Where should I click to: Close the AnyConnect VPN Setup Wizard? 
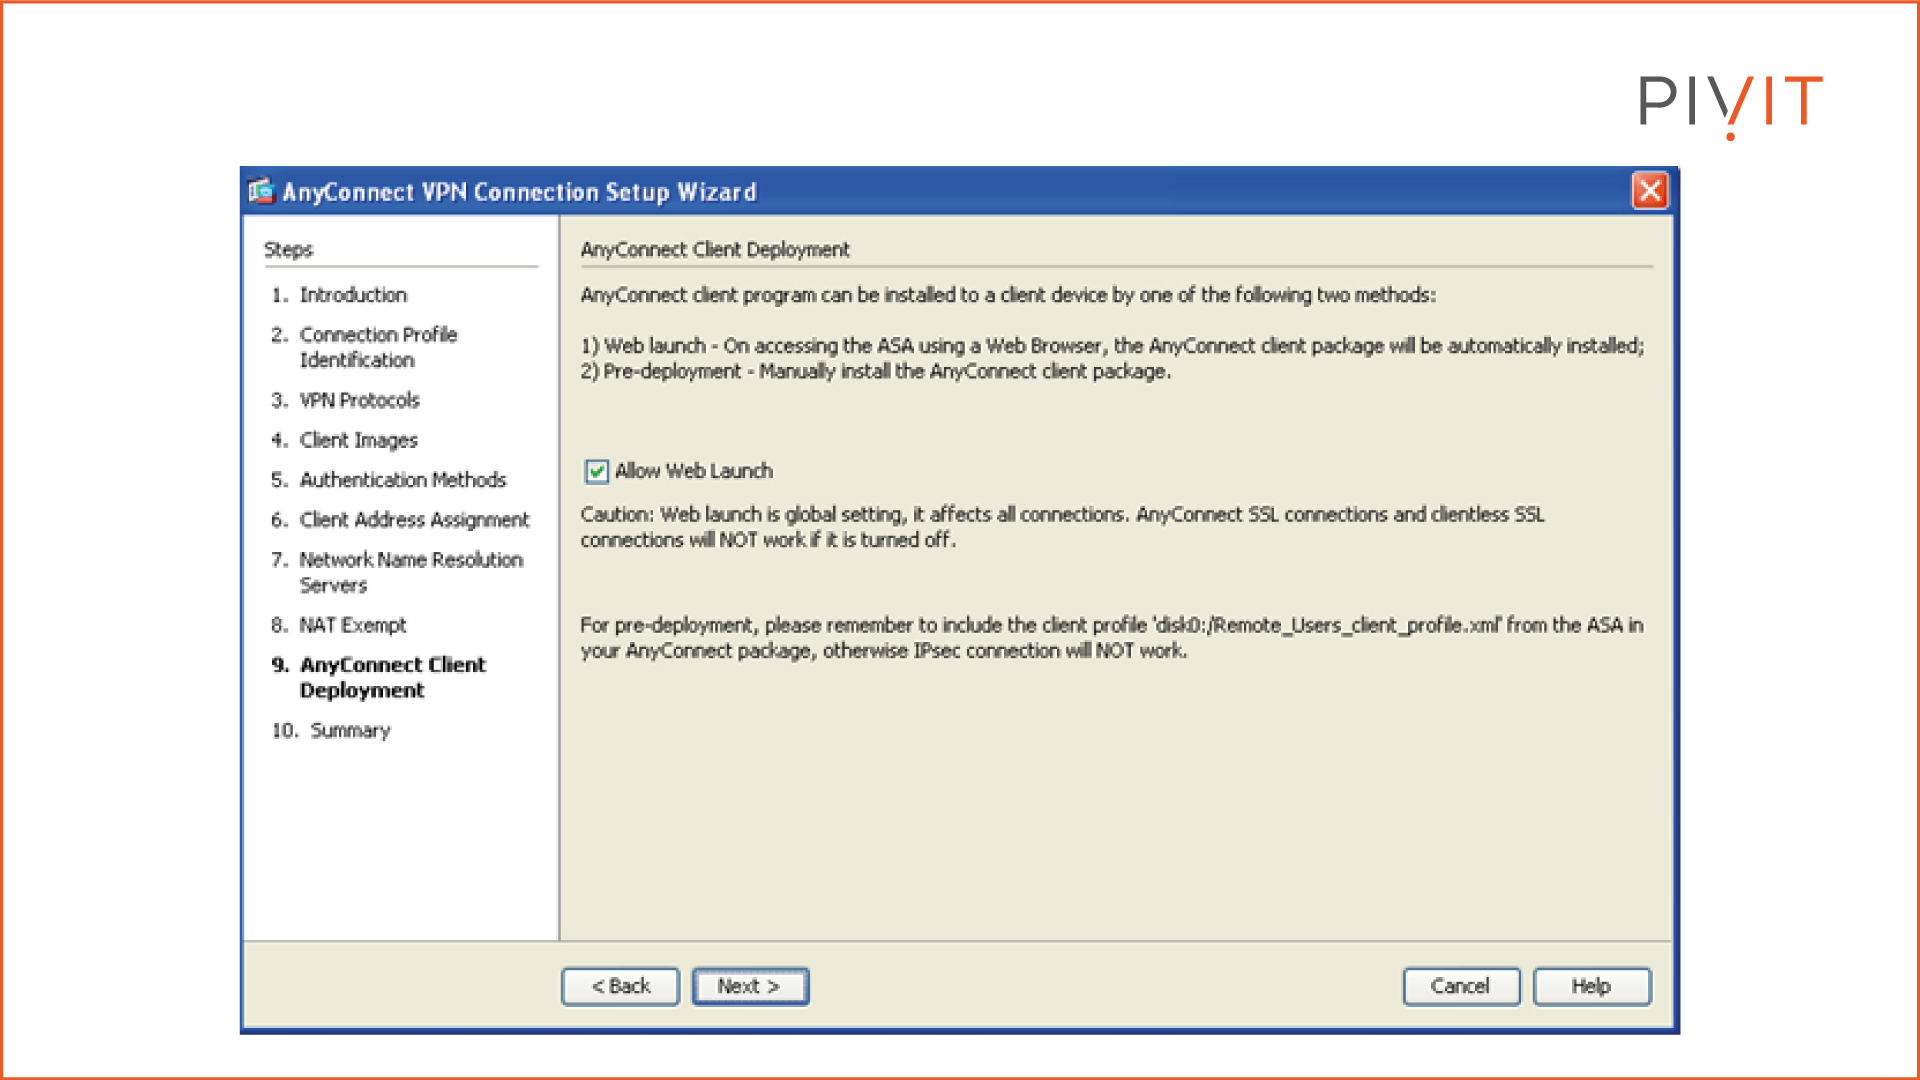pyautogui.click(x=1650, y=190)
